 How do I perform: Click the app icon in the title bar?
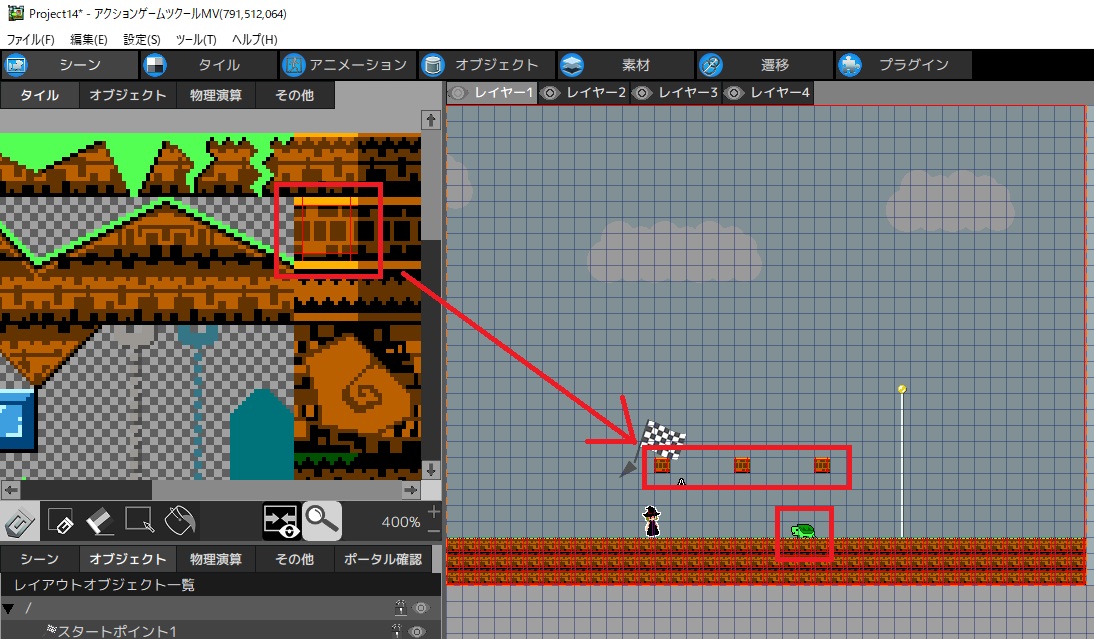15,13
